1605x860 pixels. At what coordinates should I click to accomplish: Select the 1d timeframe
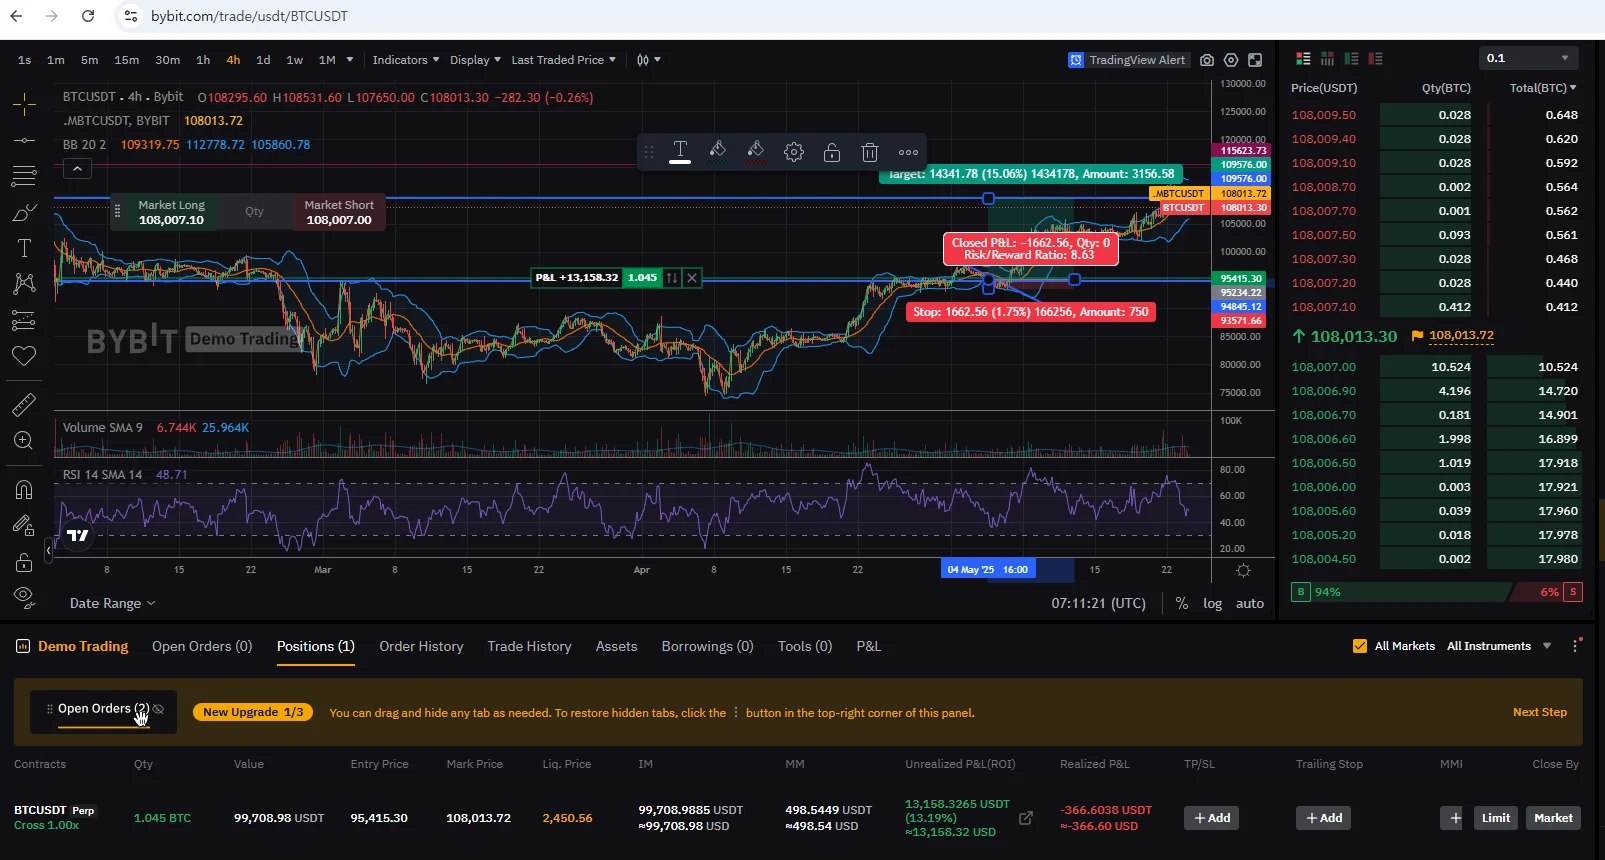click(x=263, y=60)
